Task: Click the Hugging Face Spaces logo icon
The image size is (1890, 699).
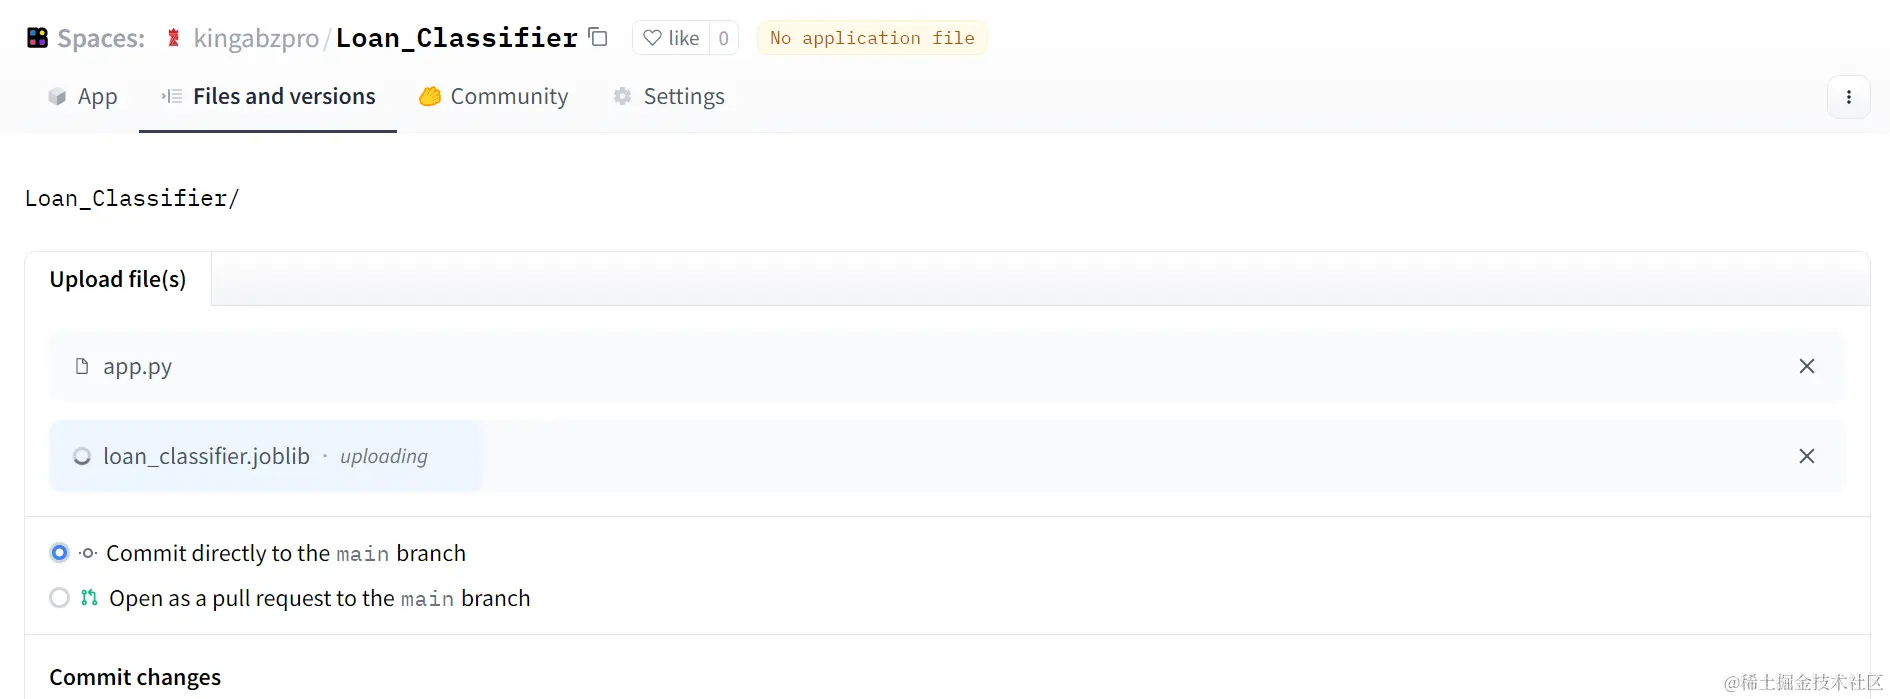Action: (37, 38)
